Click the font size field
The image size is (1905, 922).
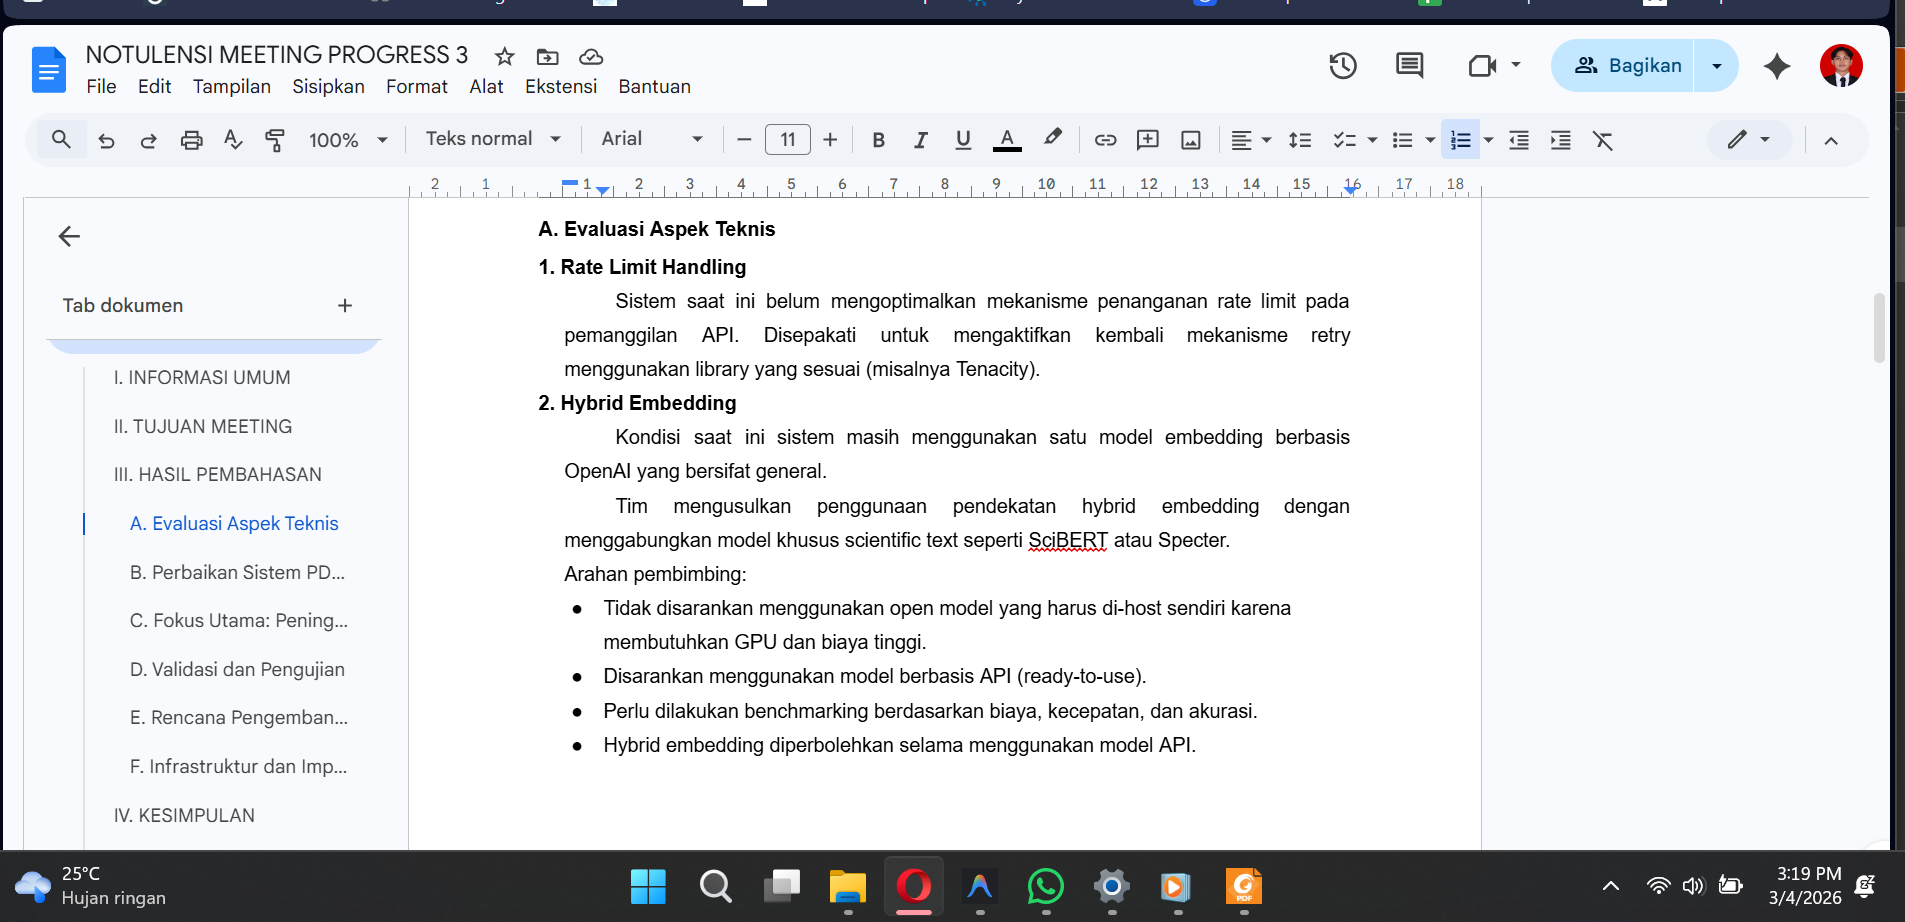[788, 140]
